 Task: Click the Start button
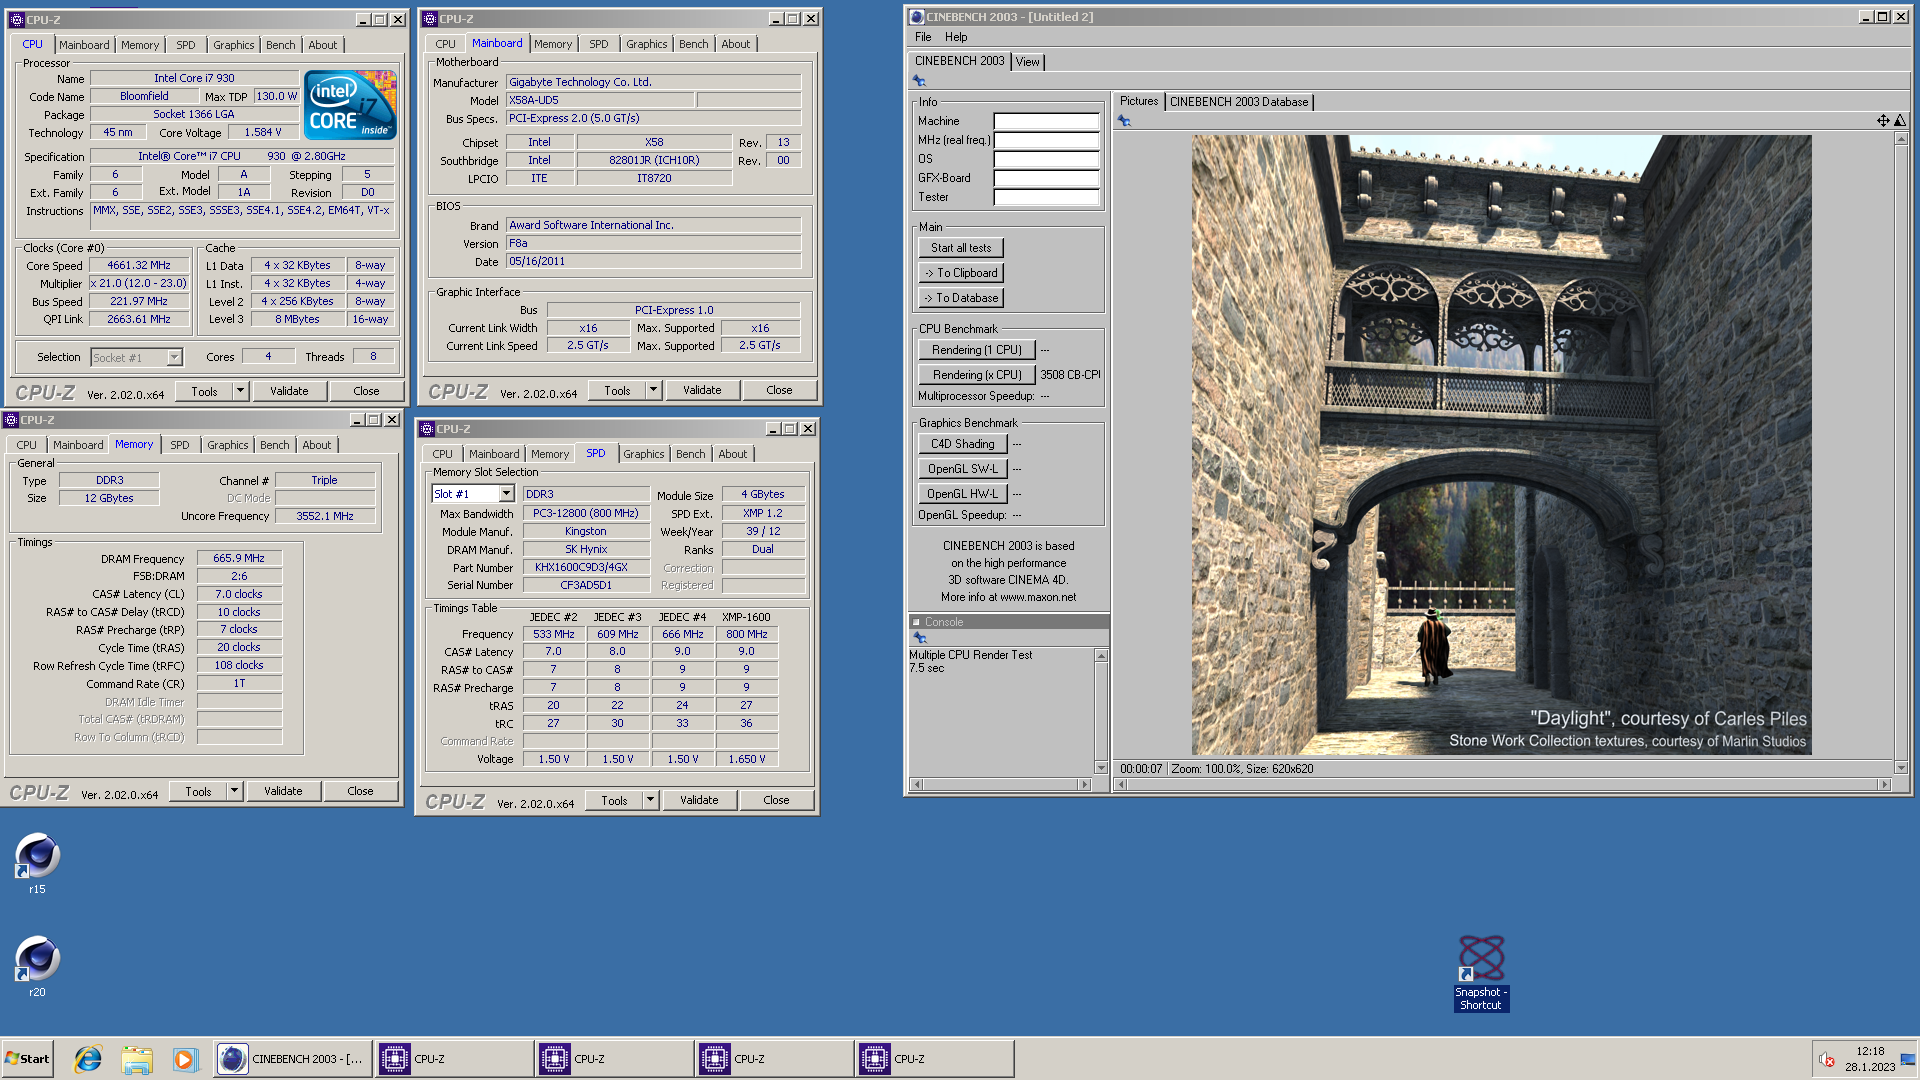point(28,1059)
